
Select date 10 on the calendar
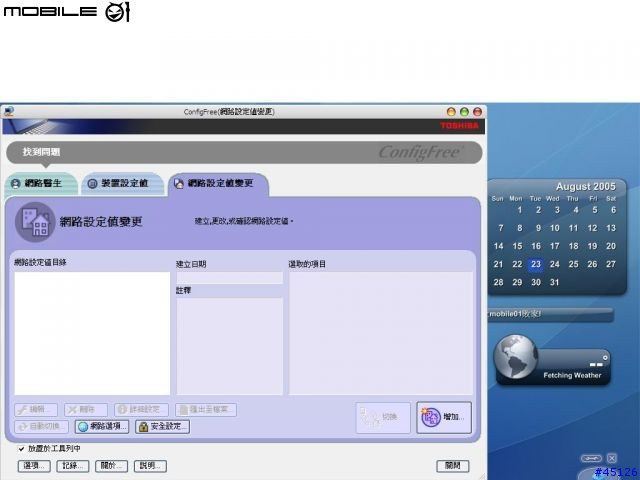pos(554,228)
